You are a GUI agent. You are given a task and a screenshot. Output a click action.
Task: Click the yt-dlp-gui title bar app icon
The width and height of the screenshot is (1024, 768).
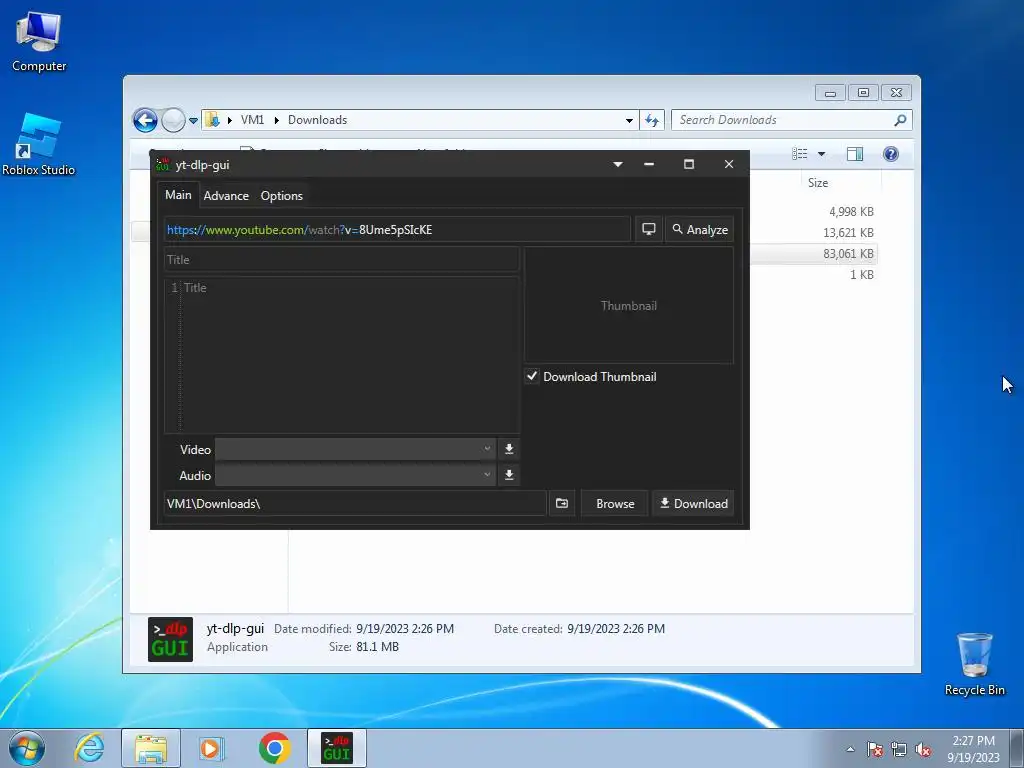(x=163, y=165)
